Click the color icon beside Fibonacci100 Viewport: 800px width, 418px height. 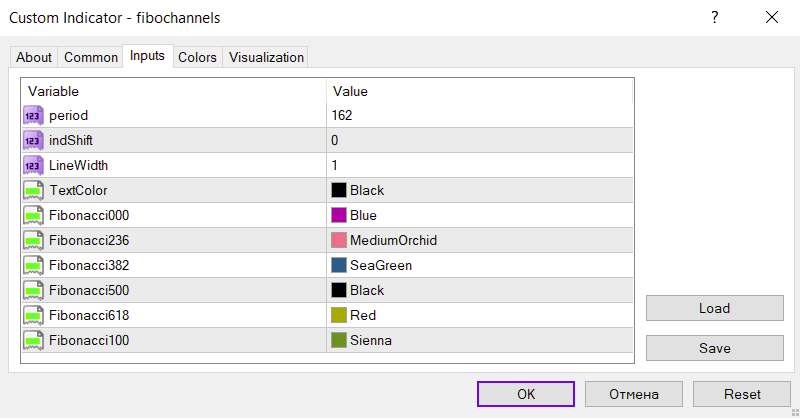coord(32,340)
